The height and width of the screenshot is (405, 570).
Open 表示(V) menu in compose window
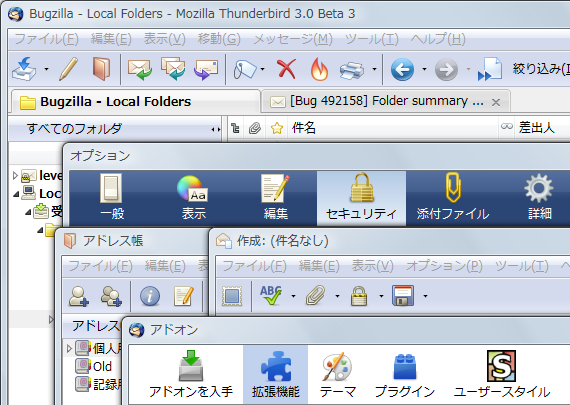pyautogui.click(x=373, y=266)
